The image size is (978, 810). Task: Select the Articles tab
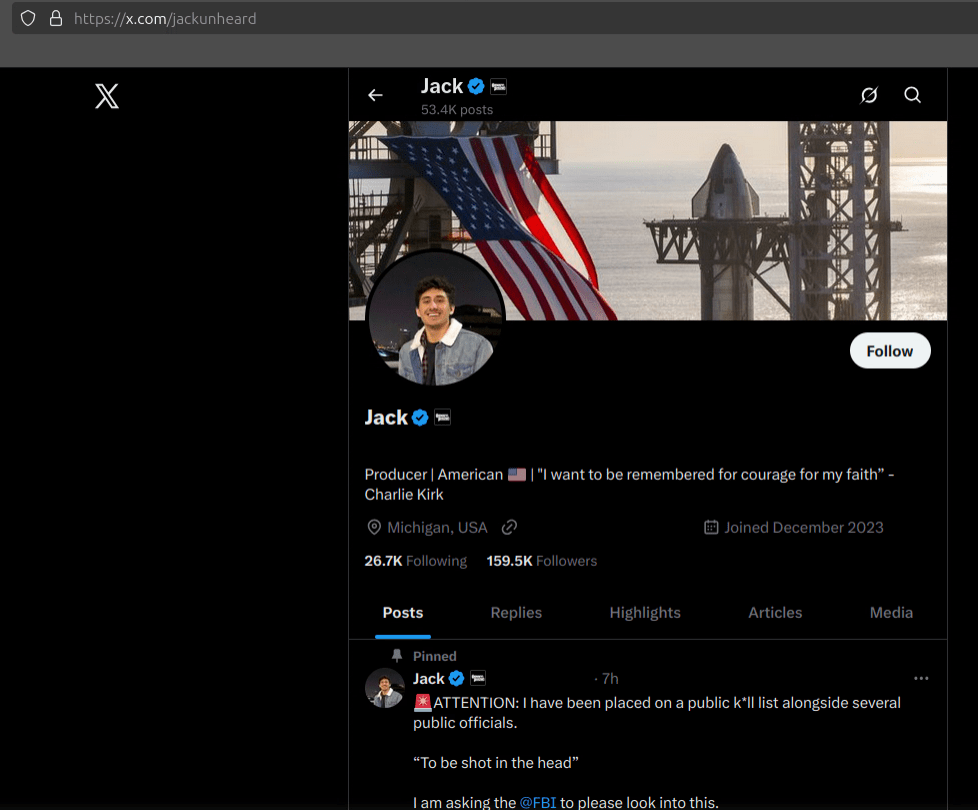coord(775,613)
